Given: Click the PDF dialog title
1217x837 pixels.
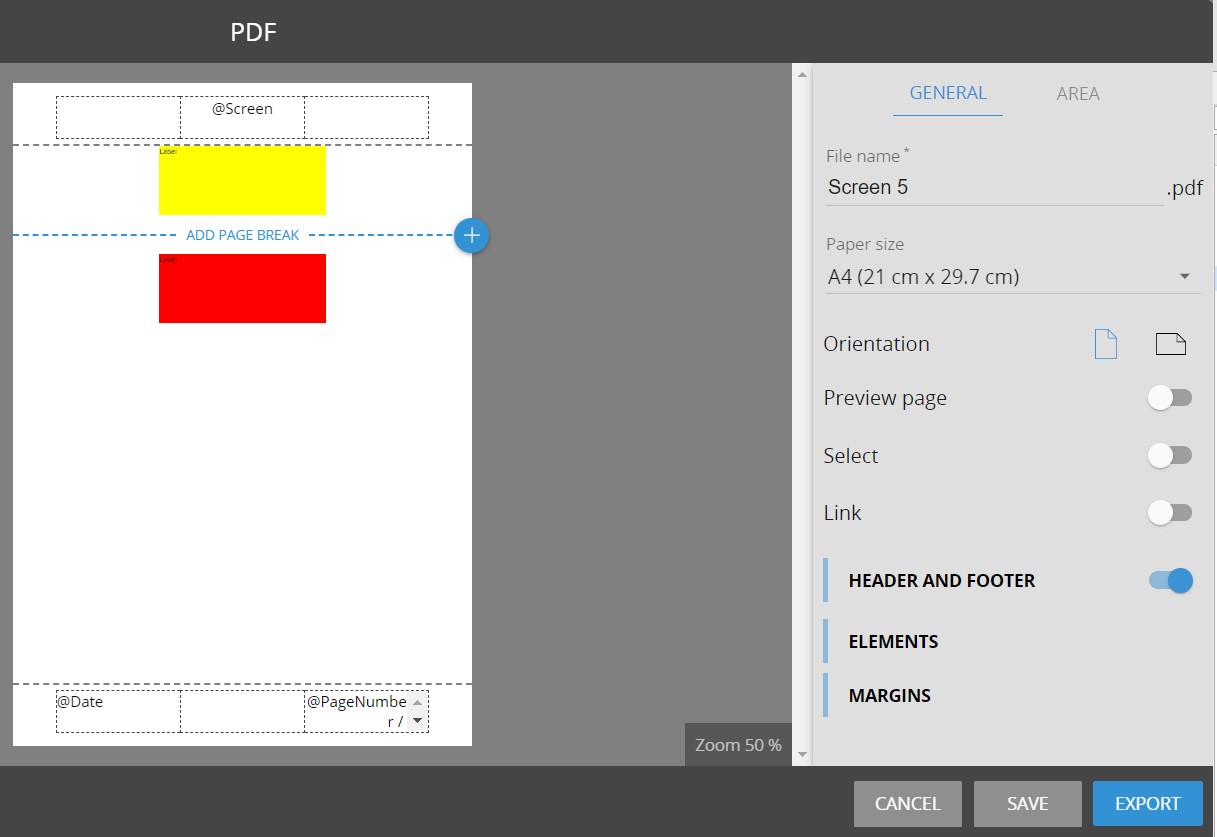Looking at the screenshot, I should point(253,32).
